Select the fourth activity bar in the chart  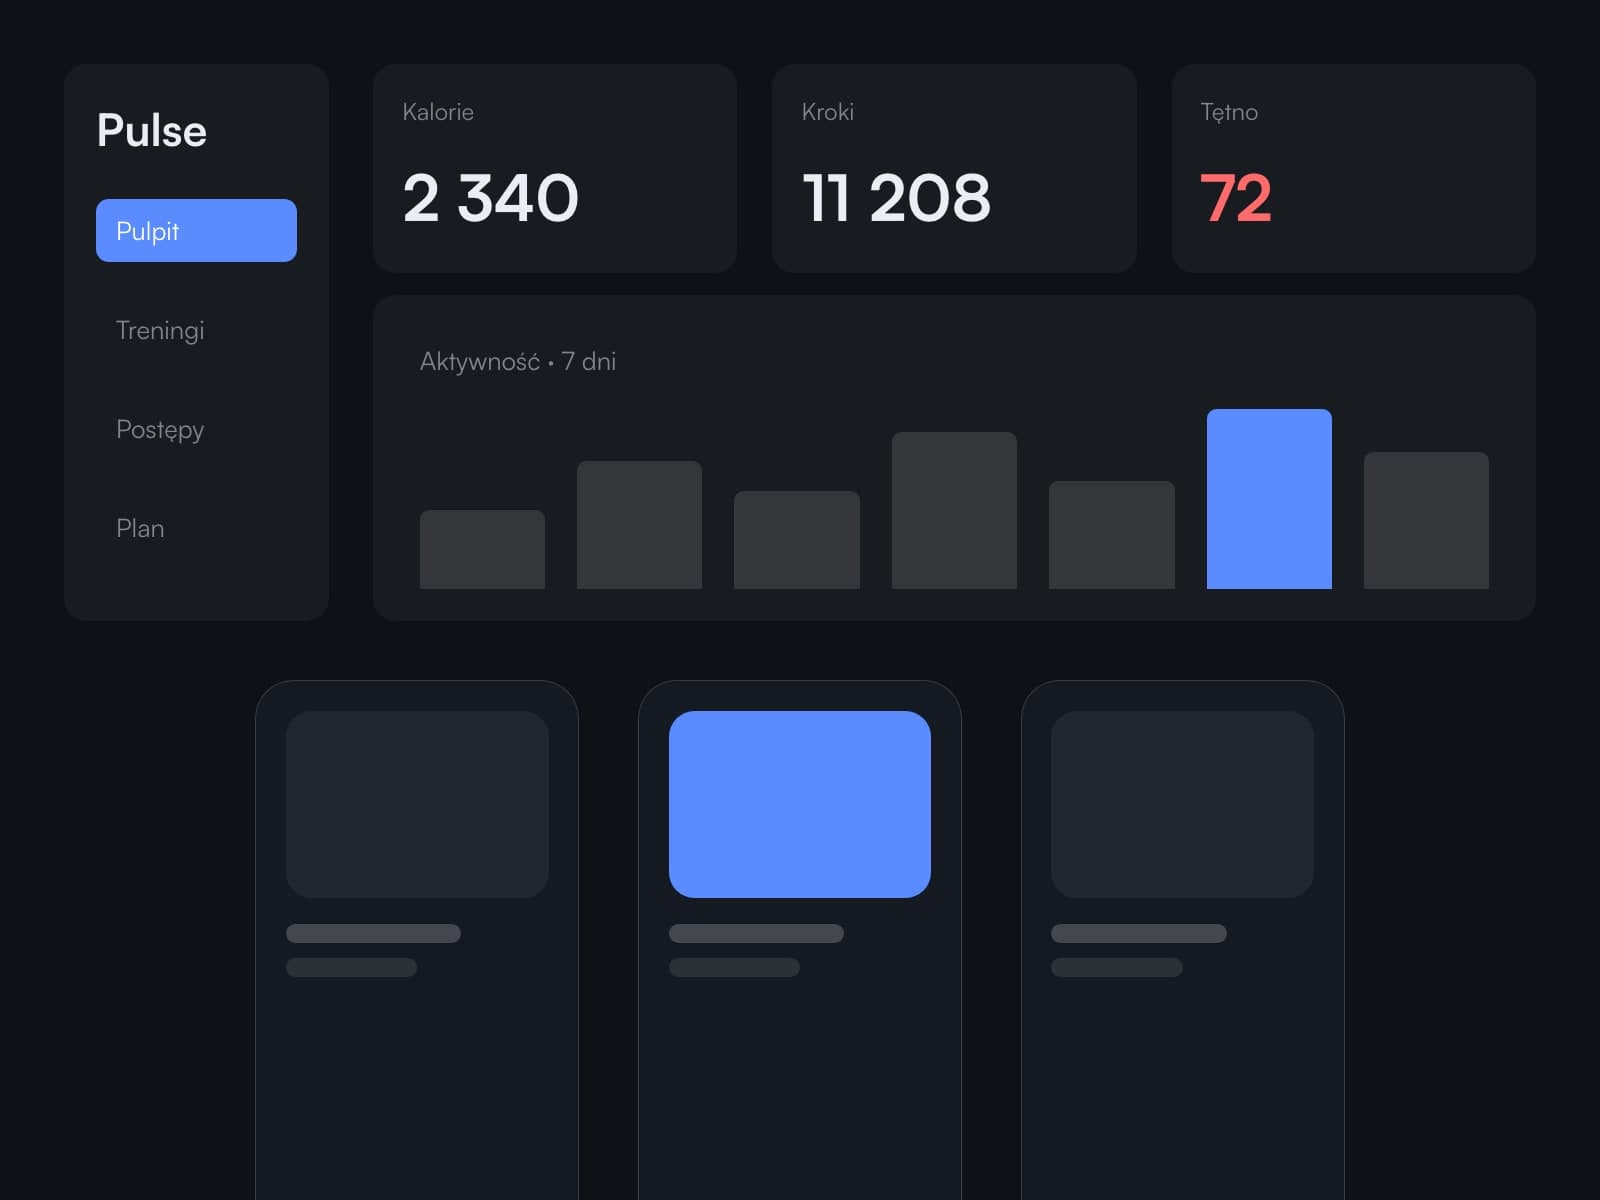click(954, 511)
